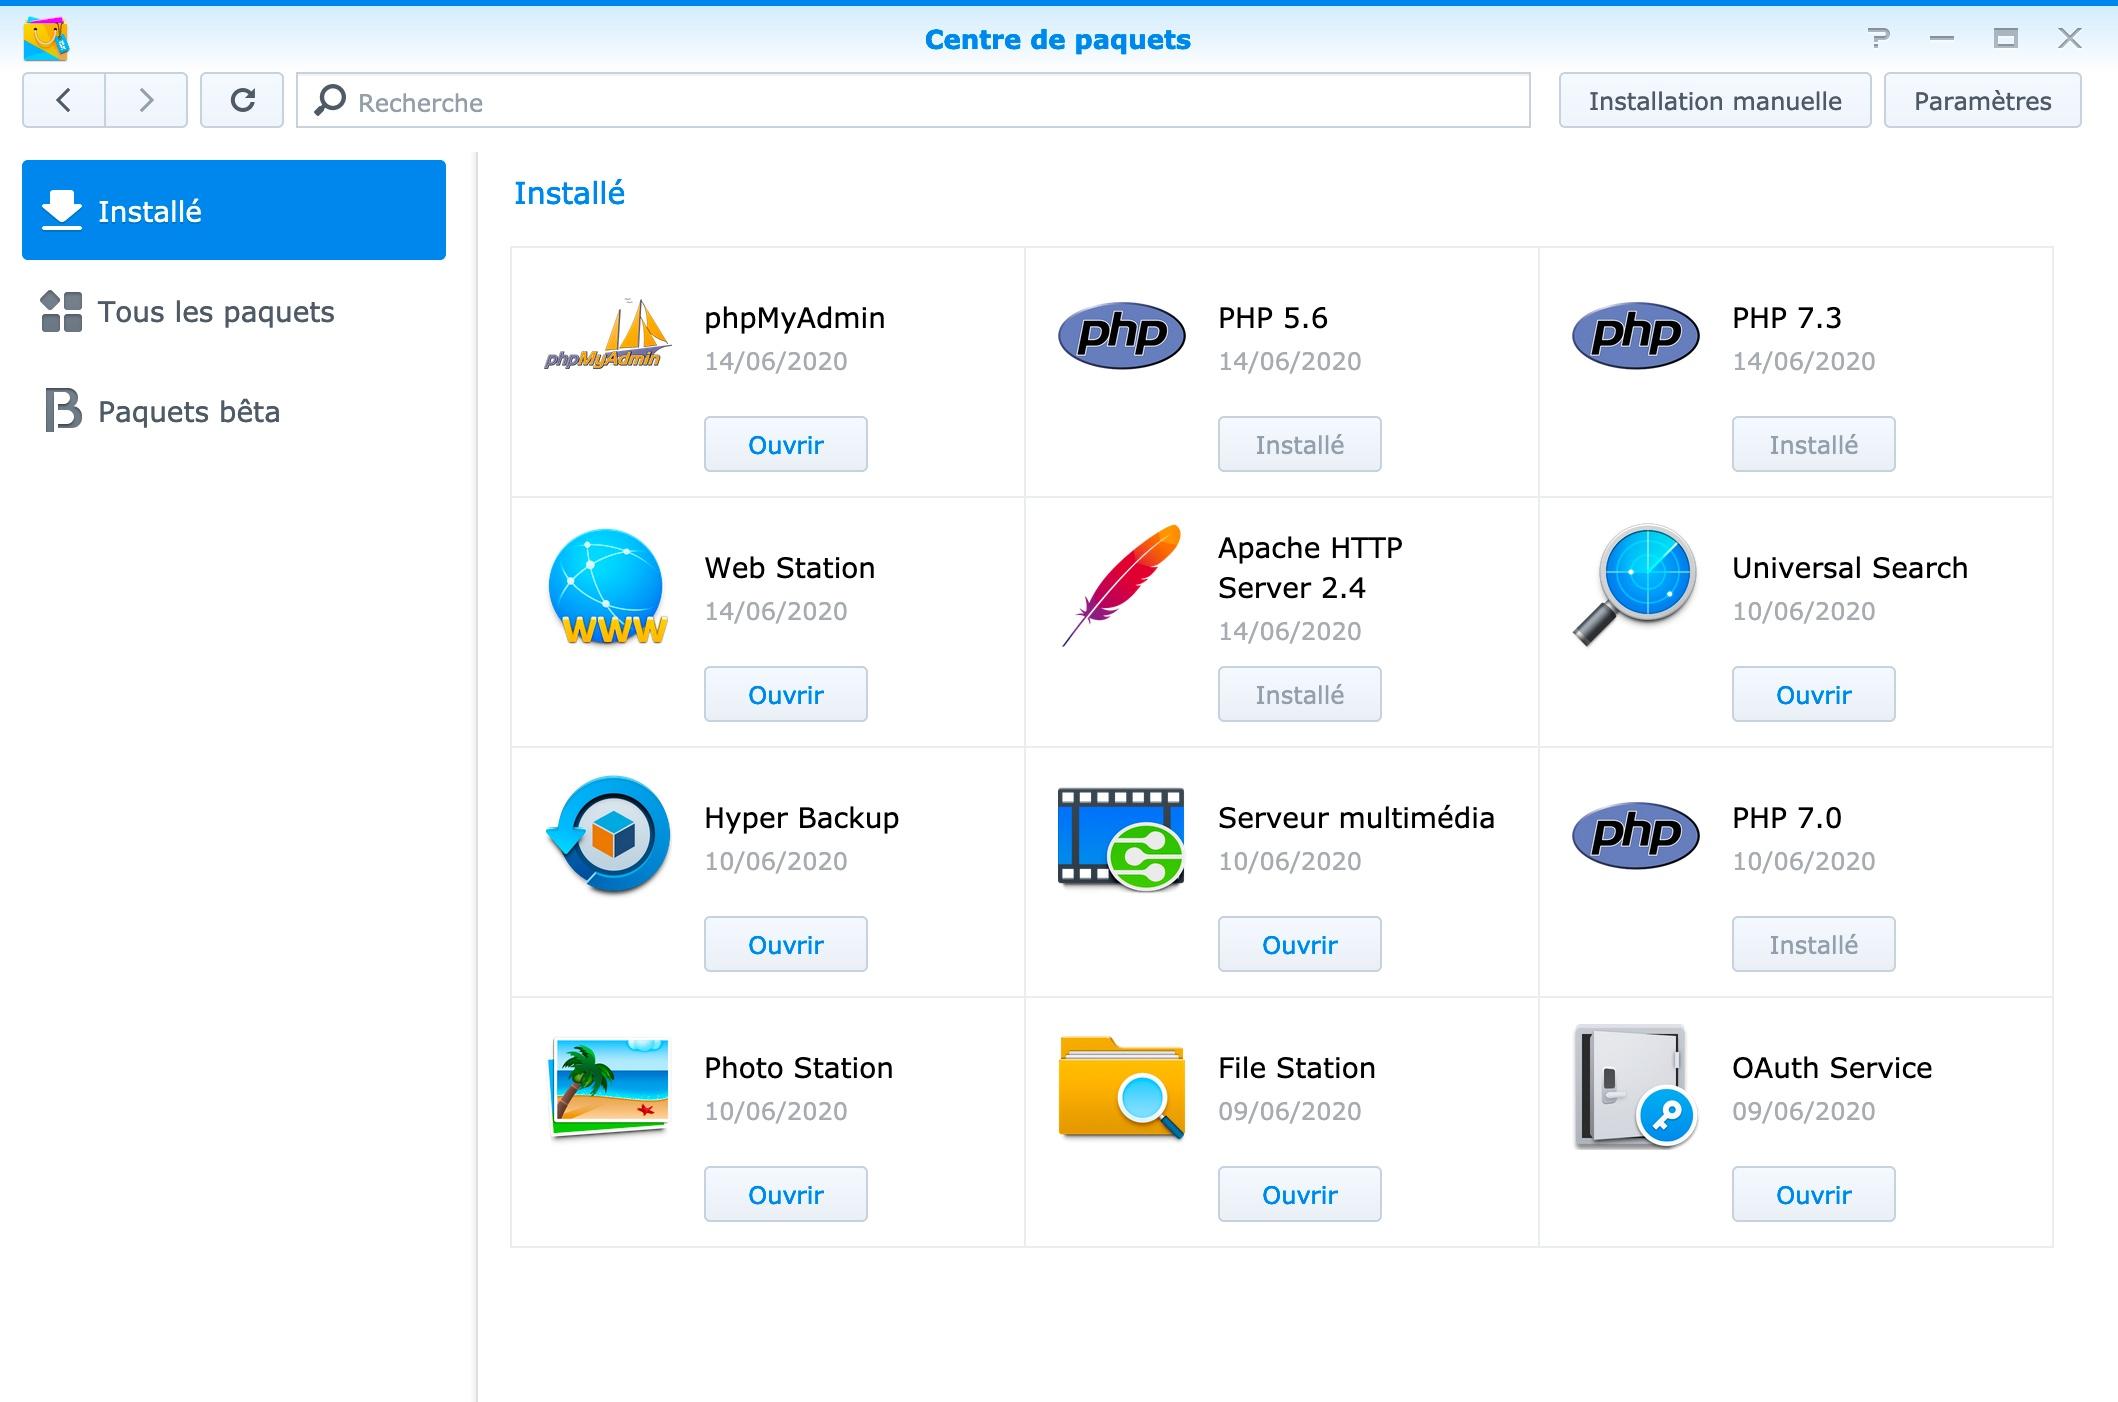This screenshot has height=1402, width=2118.
Task: Navigate forward with the right arrow
Action: point(146,100)
